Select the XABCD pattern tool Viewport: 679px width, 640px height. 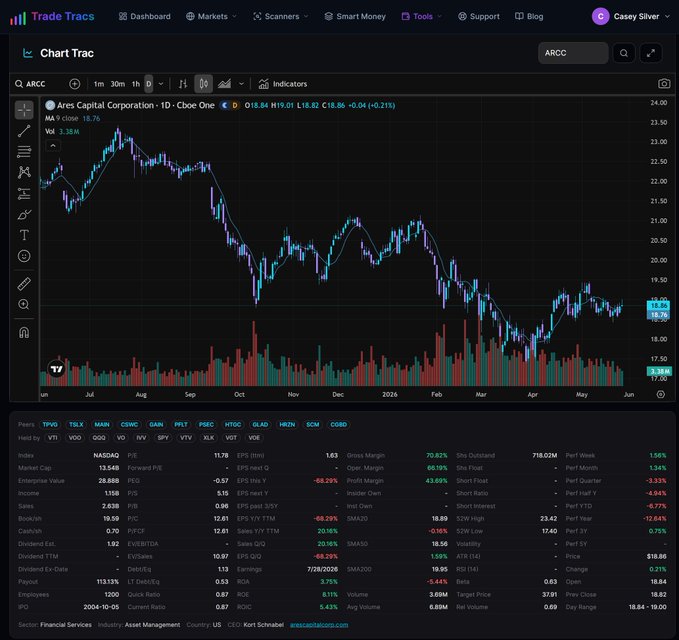coord(24,172)
